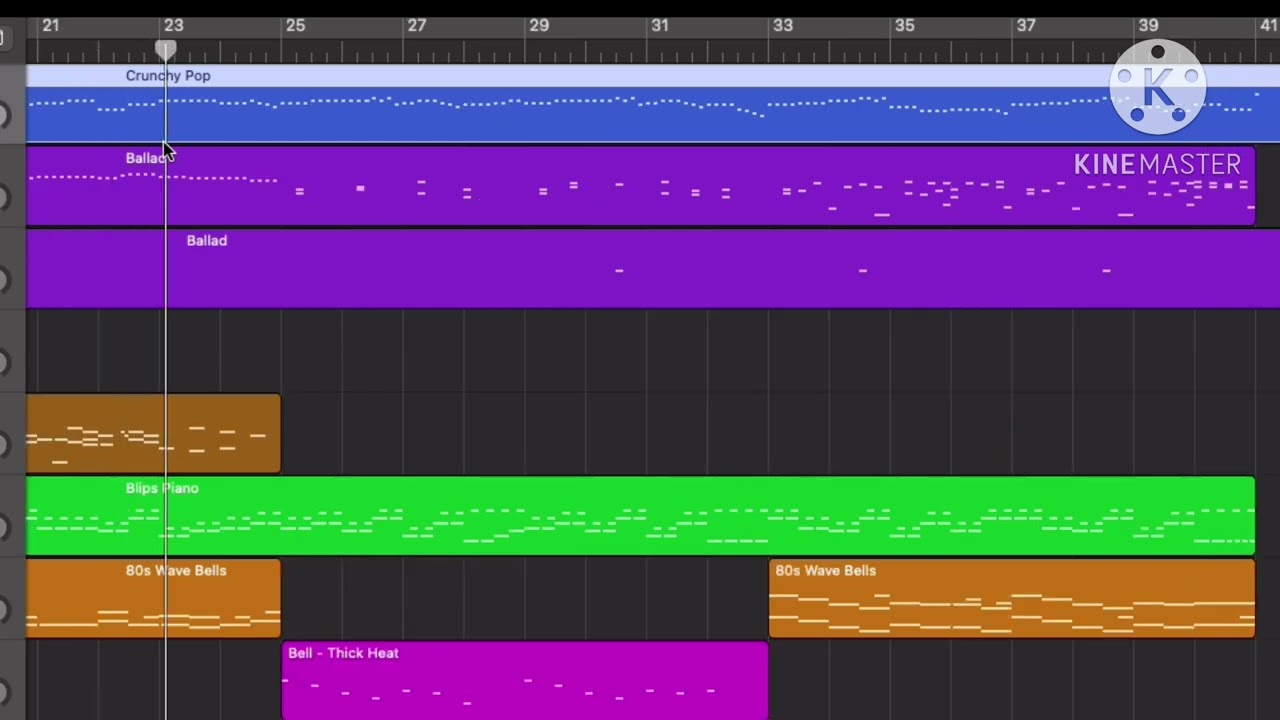Select the Blips Piano green region
1280x720 pixels.
pyautogui.click(x=640, y=515)
